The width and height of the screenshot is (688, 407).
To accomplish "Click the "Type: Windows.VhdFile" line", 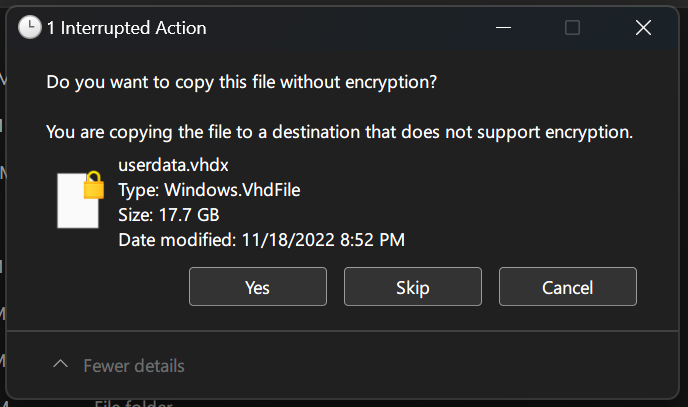I will (x=209, y=190).
